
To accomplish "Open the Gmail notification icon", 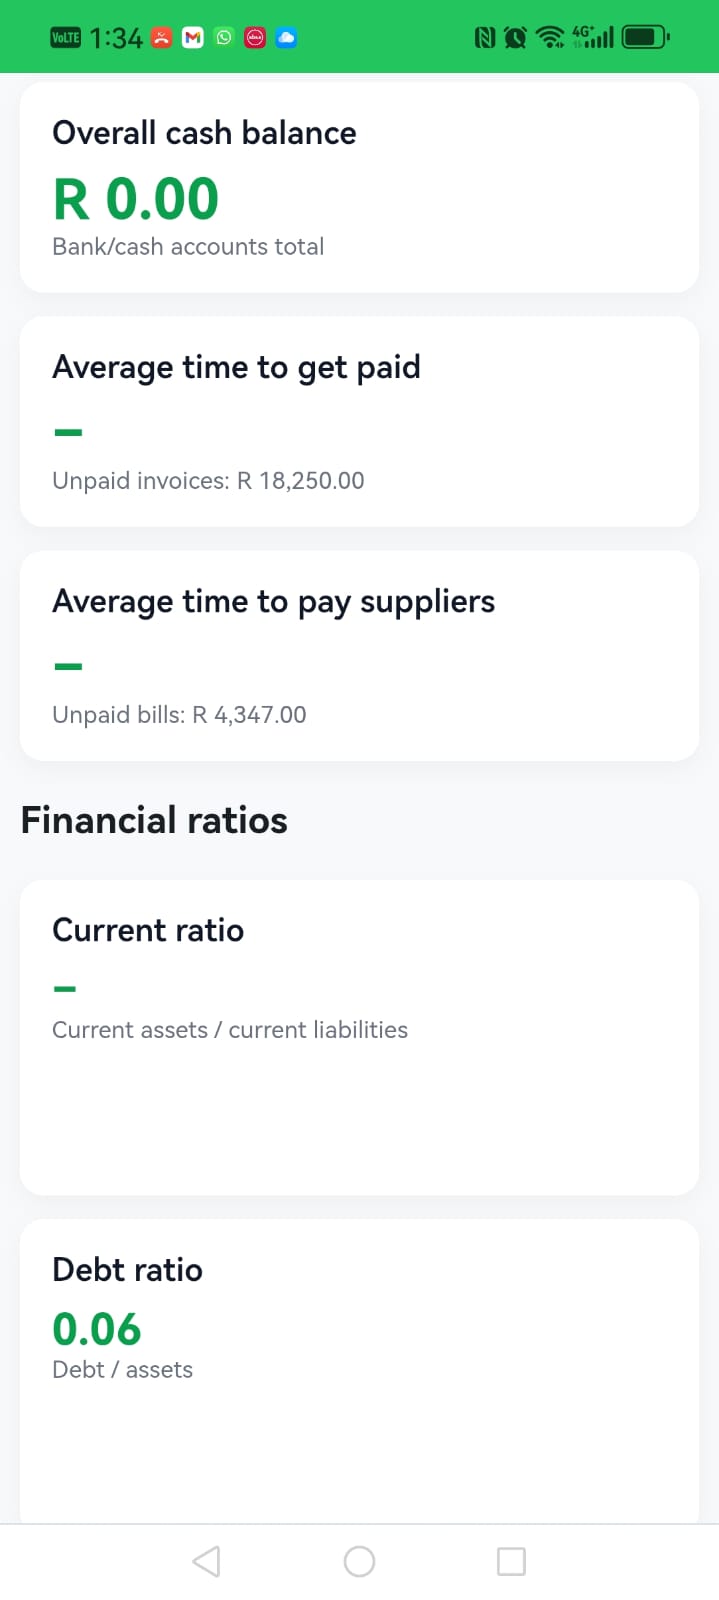I will 192,37.
